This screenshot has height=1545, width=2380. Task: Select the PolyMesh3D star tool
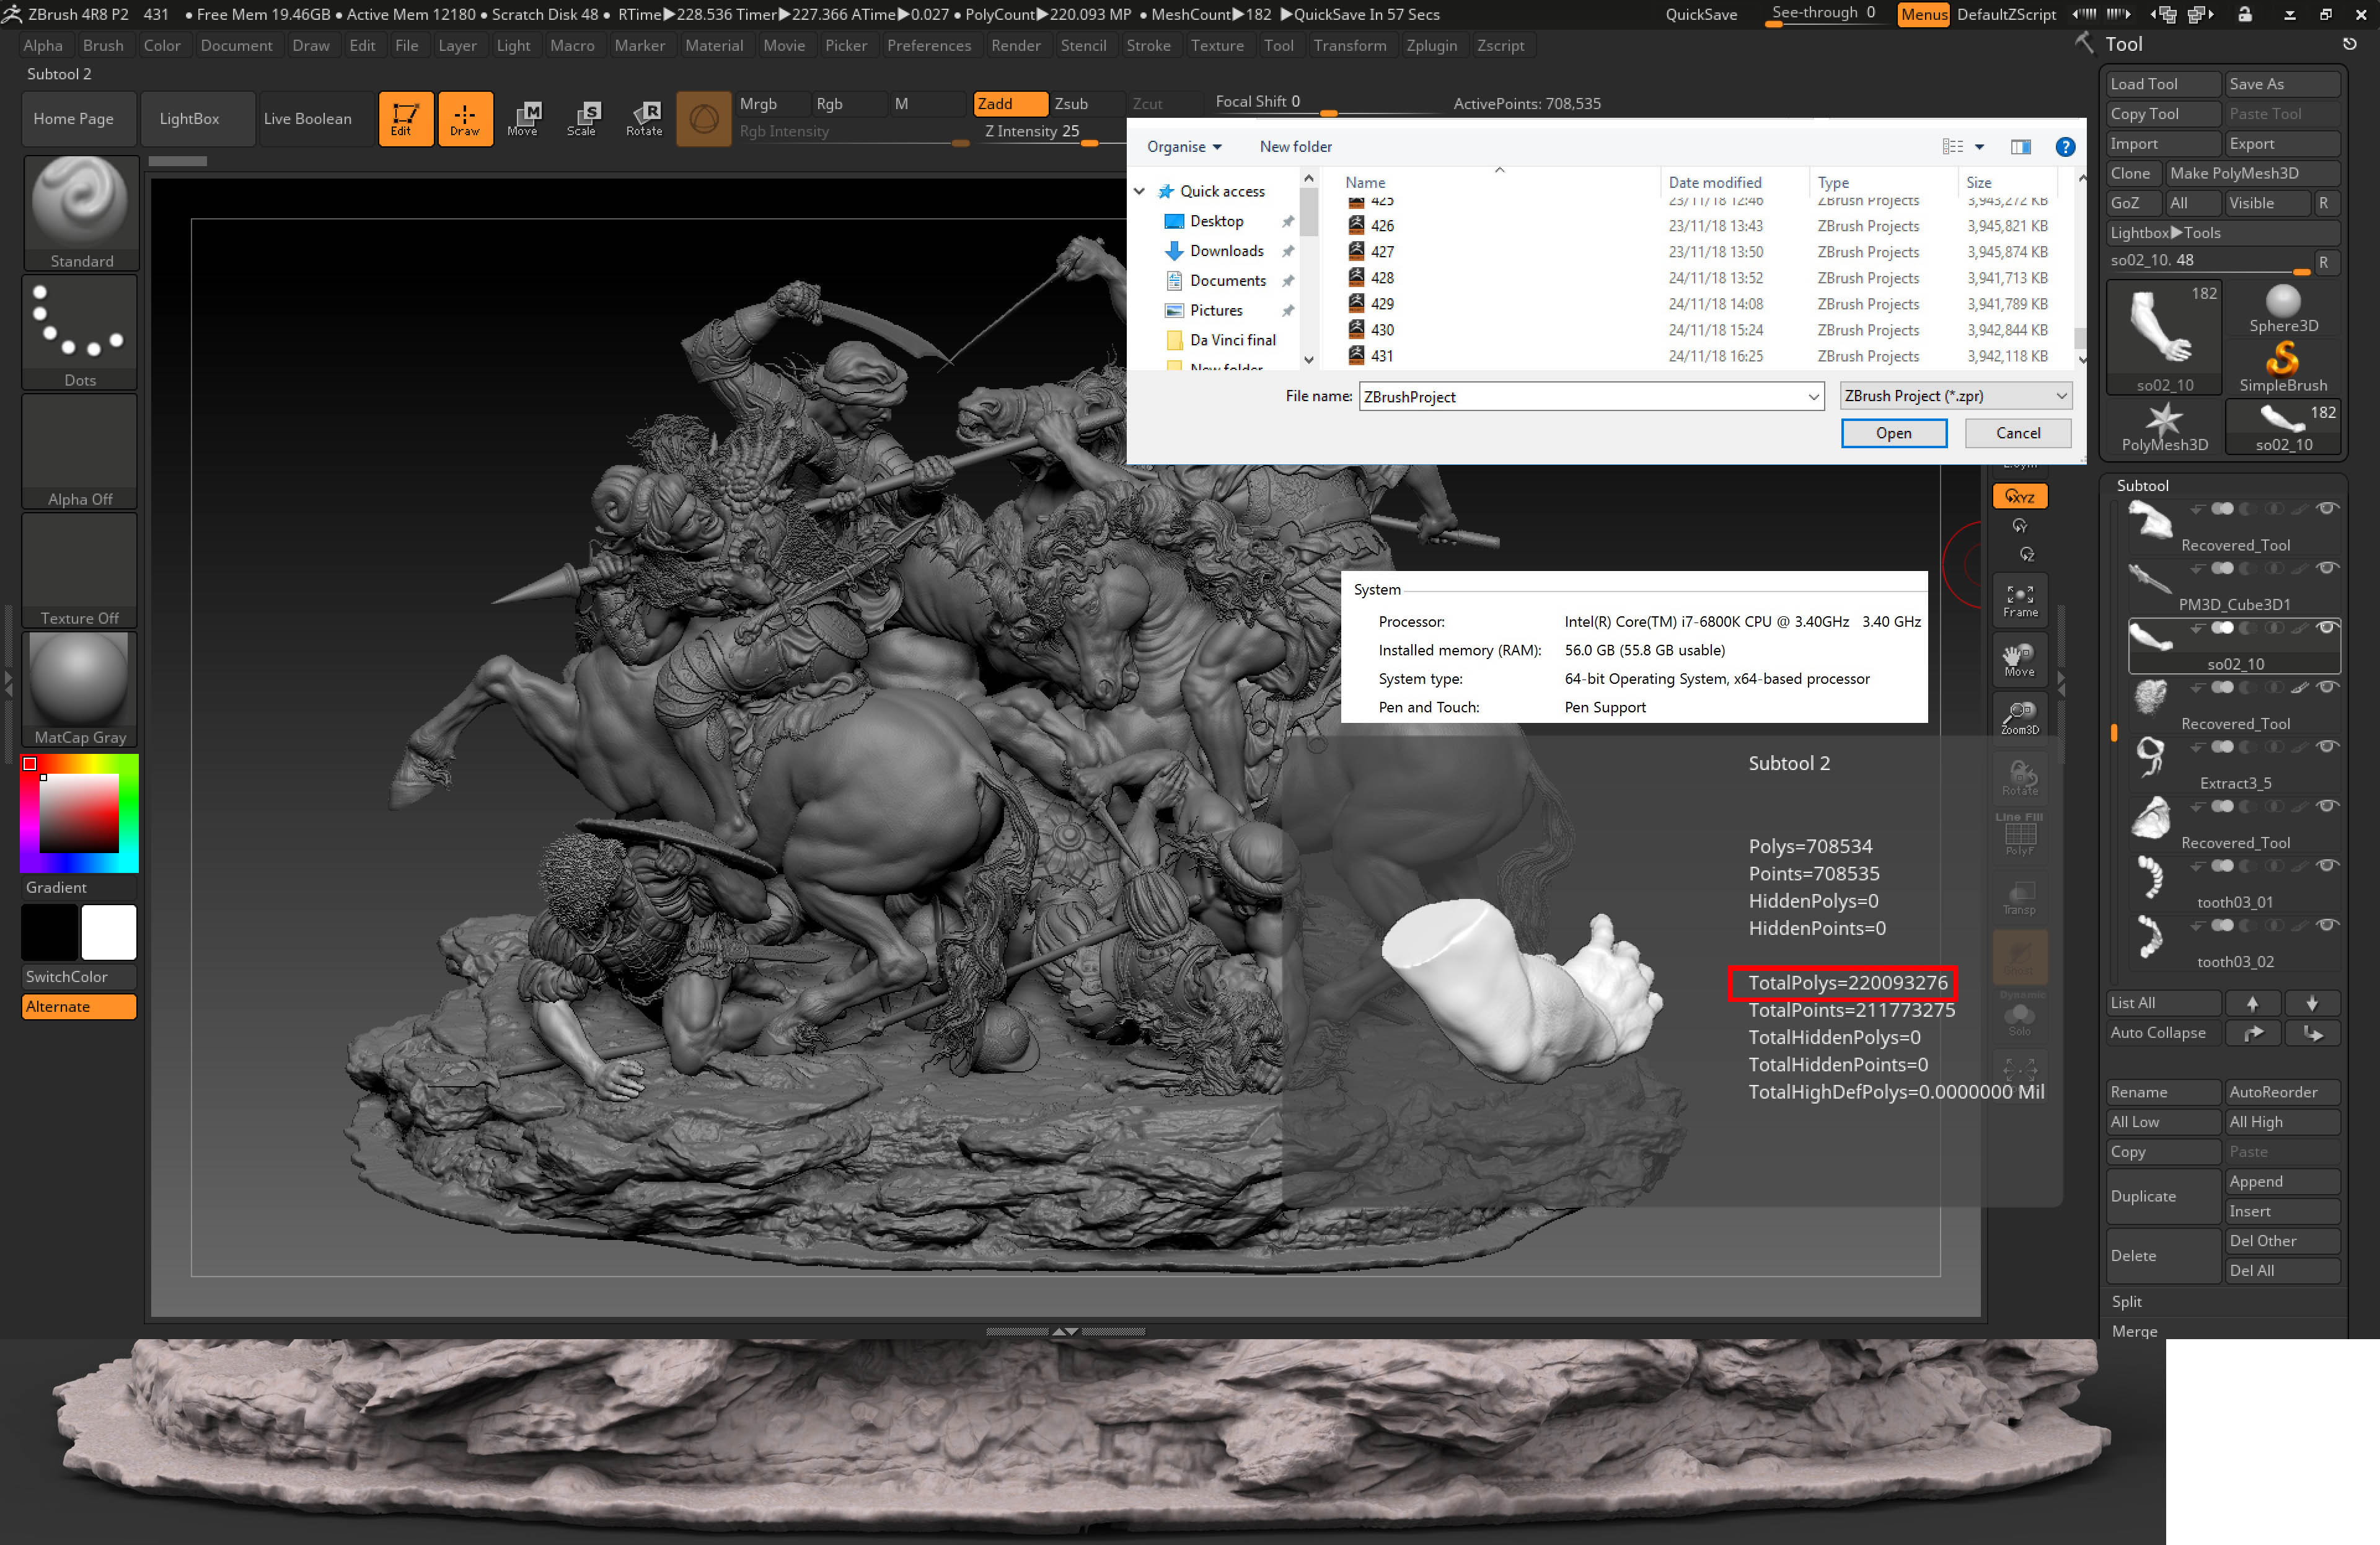coord(2163,427)
